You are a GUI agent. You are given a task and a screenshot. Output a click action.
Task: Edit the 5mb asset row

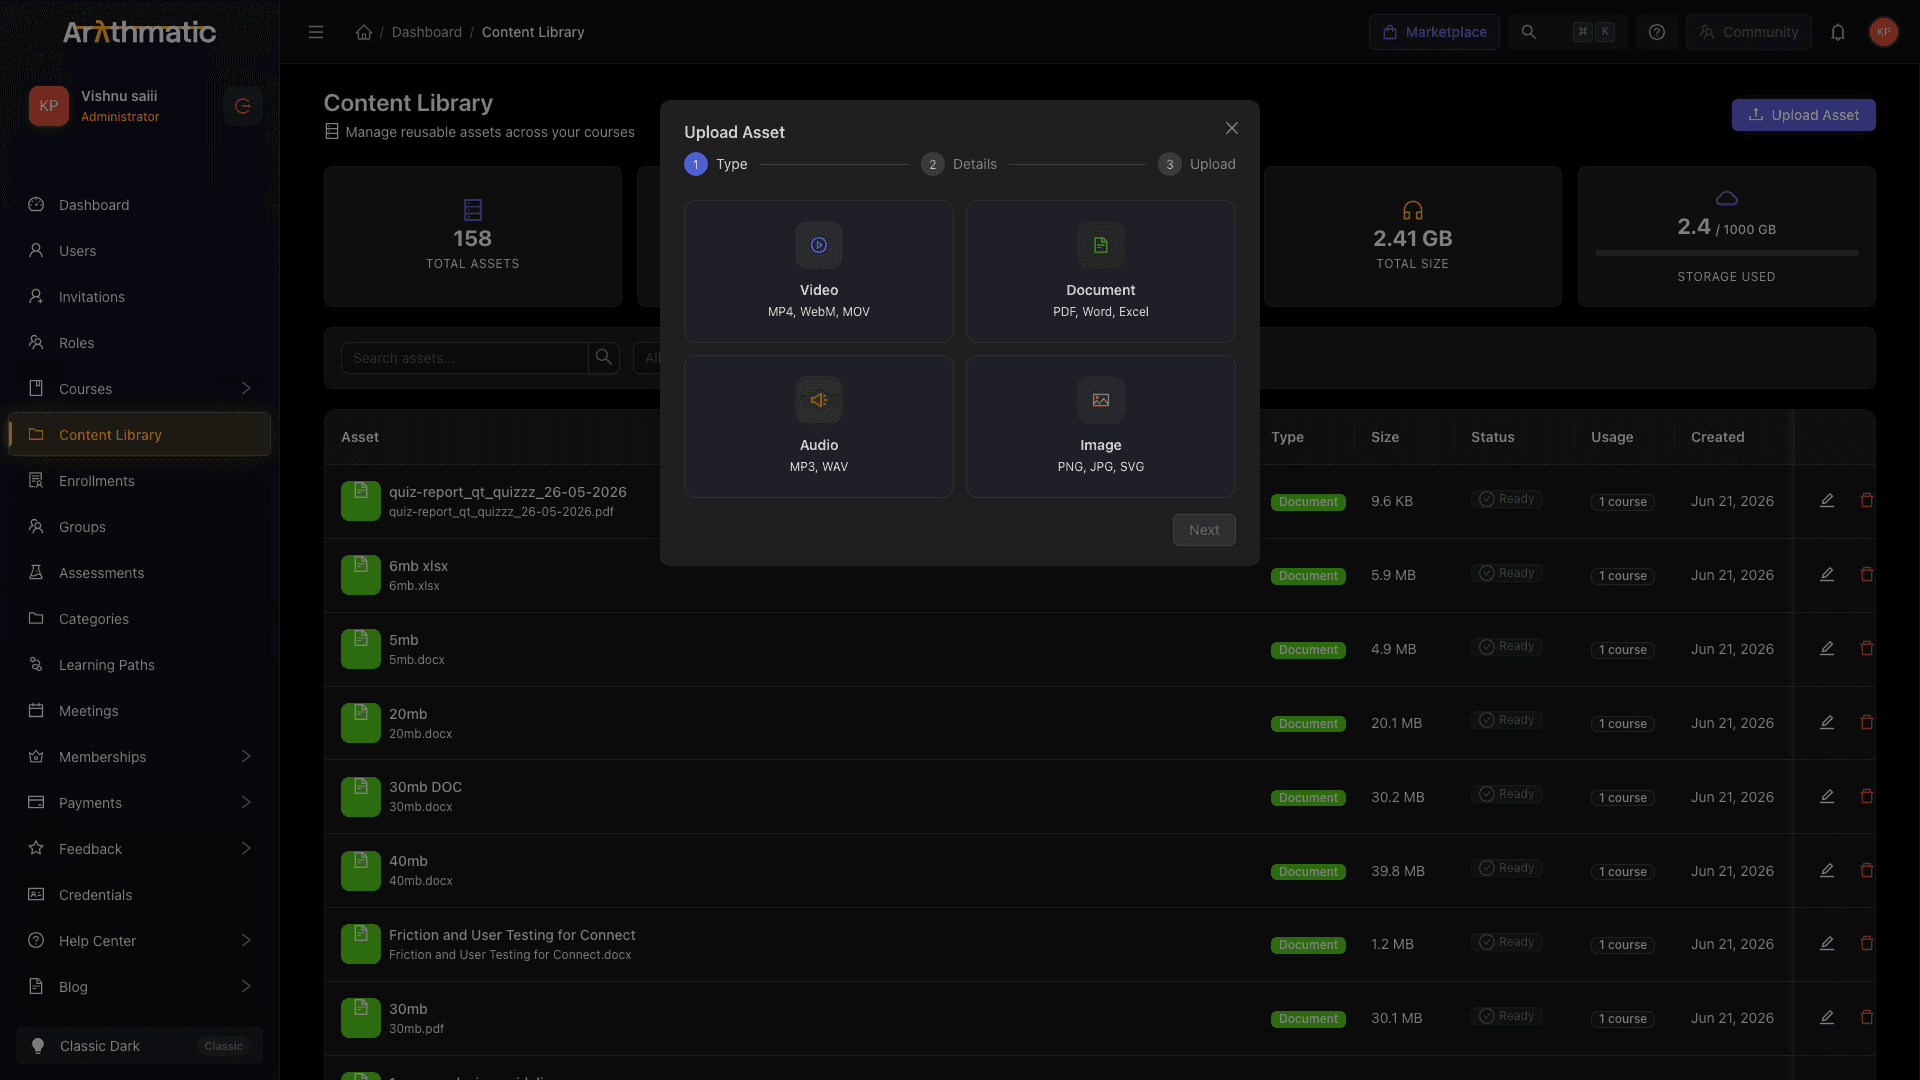pos(1827,648)
